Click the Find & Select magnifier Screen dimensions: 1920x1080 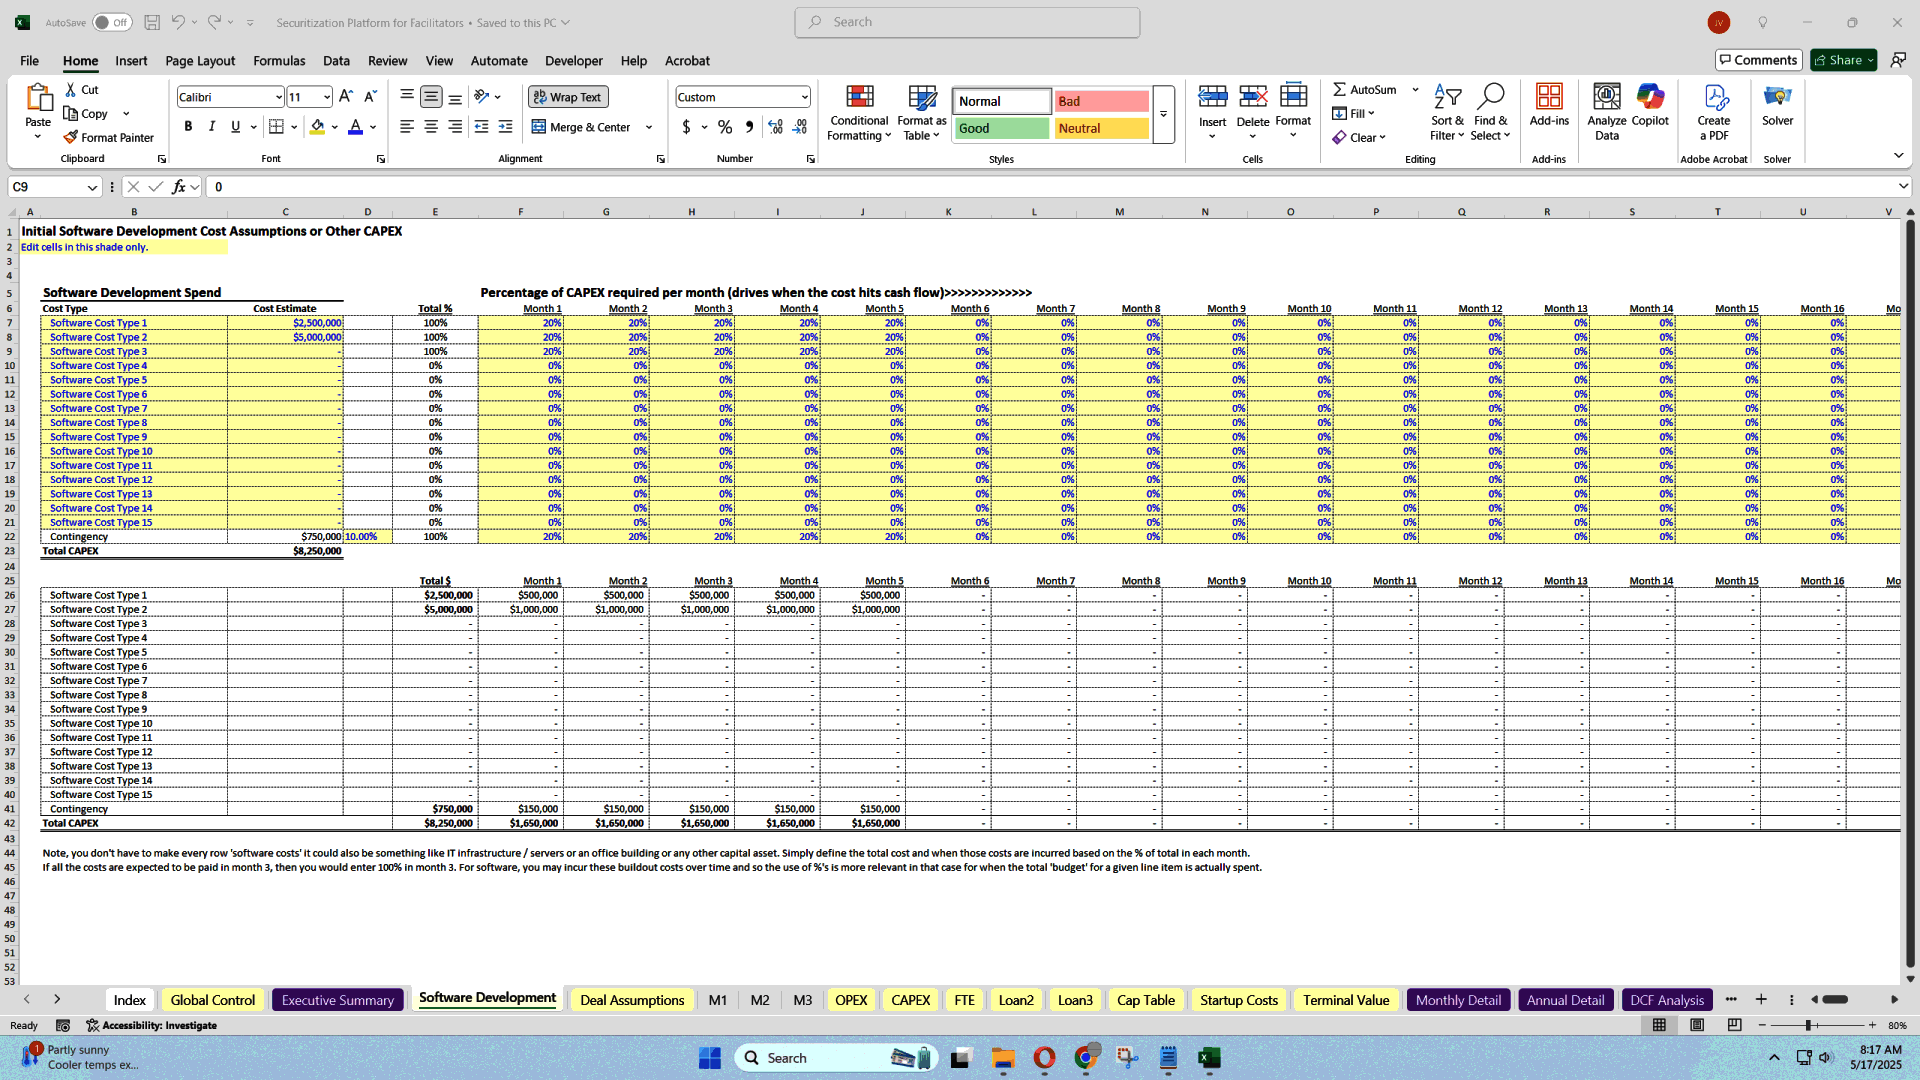point(1490,97)
